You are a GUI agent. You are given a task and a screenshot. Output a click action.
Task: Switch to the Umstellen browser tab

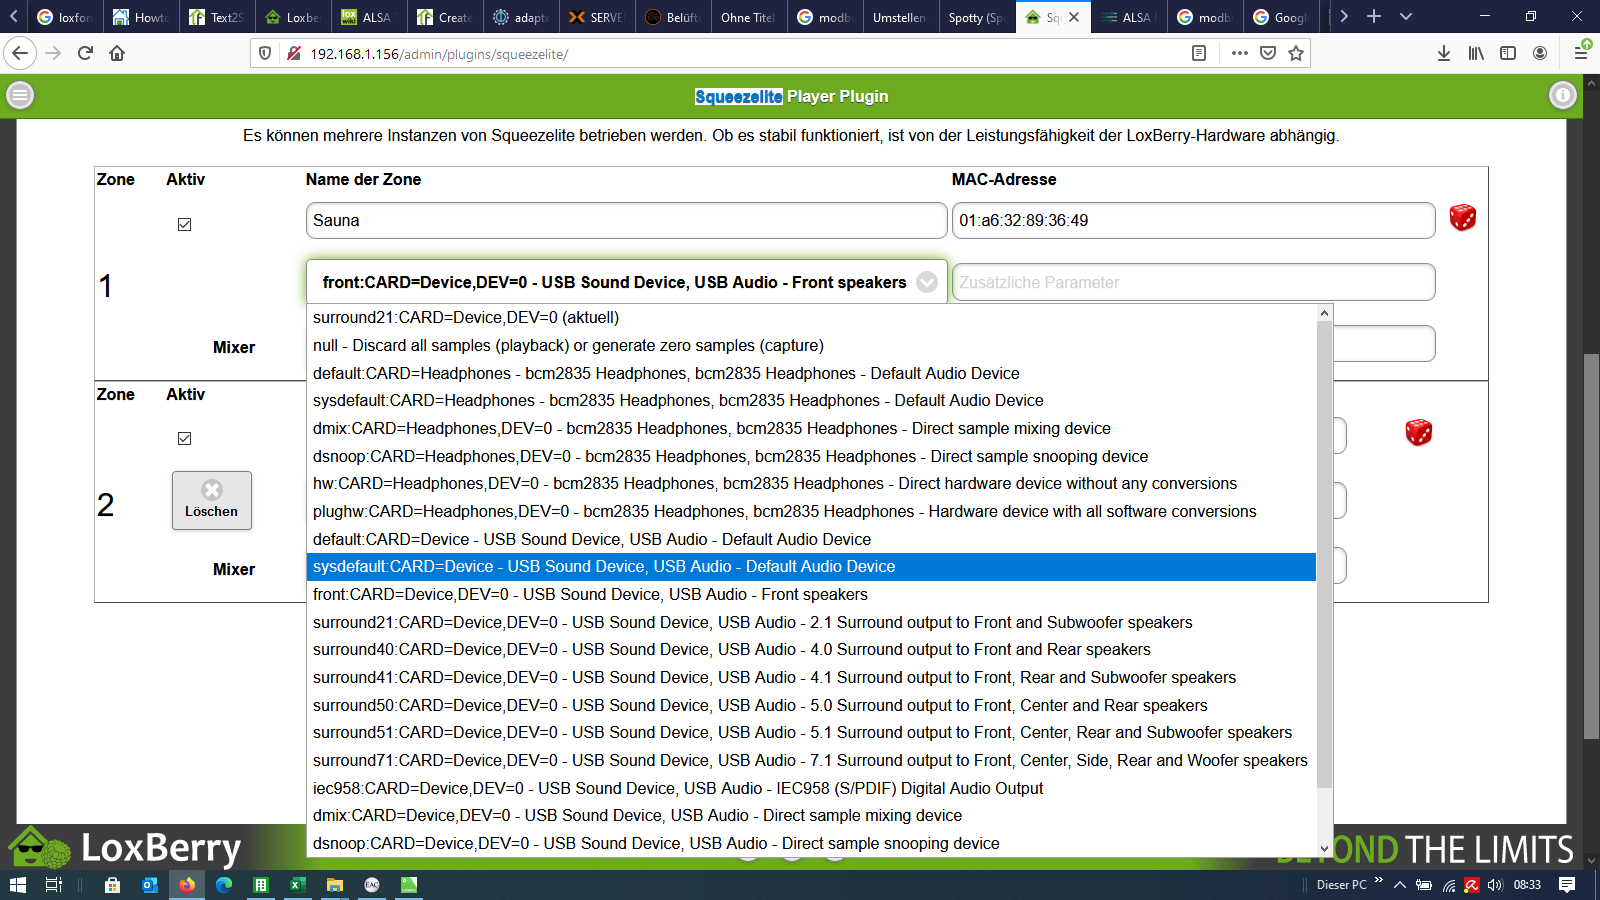[x=900, y=17]
